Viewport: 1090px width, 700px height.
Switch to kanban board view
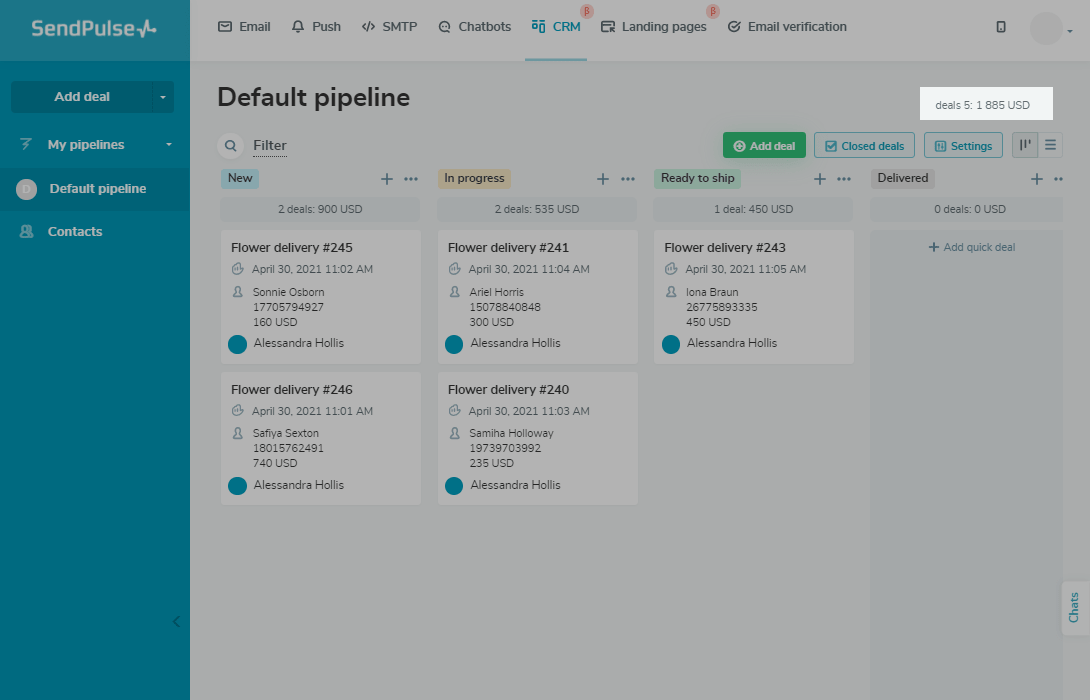[1025, 145]
